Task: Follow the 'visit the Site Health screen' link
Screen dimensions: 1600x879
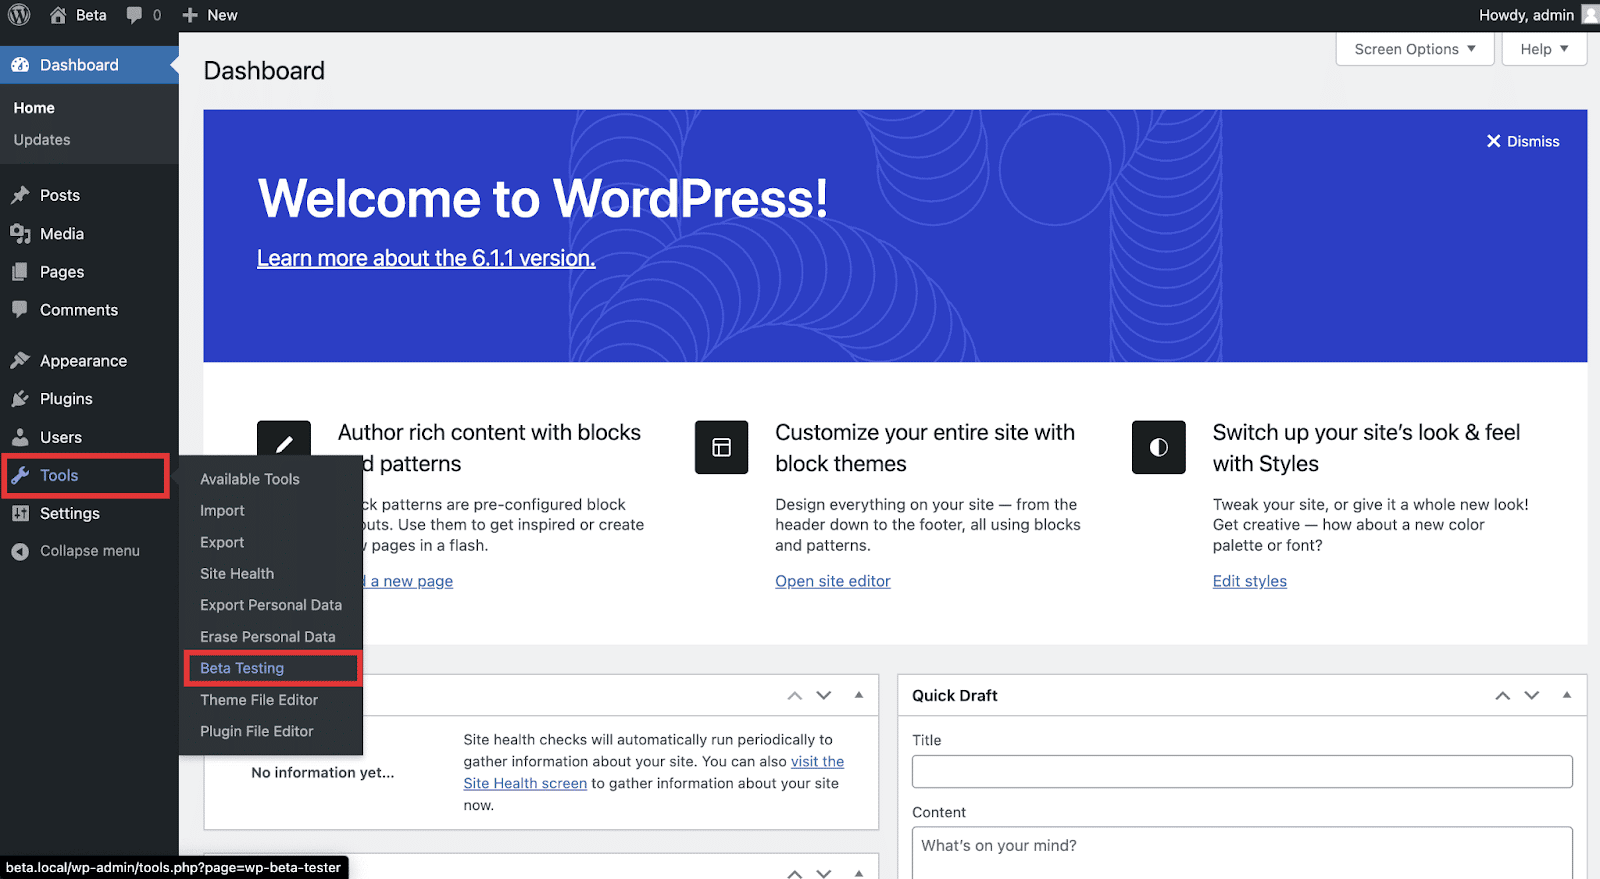Action: tap(654, 772)
